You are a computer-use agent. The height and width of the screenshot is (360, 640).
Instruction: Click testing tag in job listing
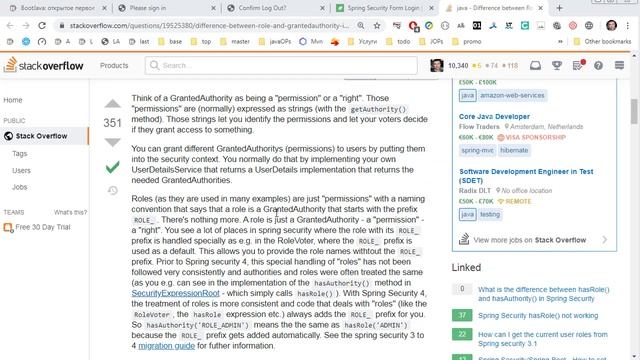point(489,214)
